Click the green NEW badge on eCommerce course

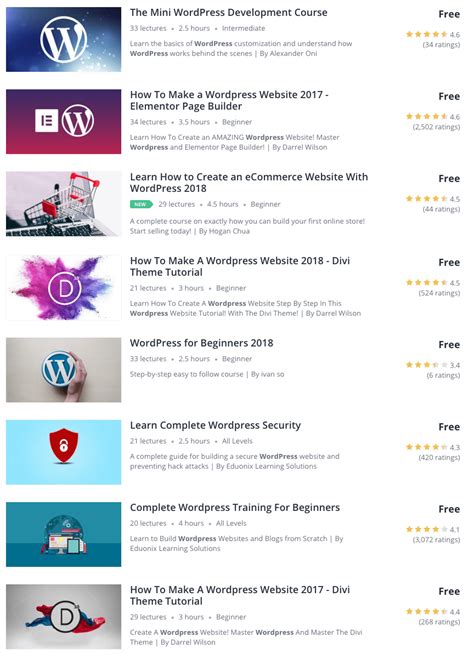tap(141, 204)
